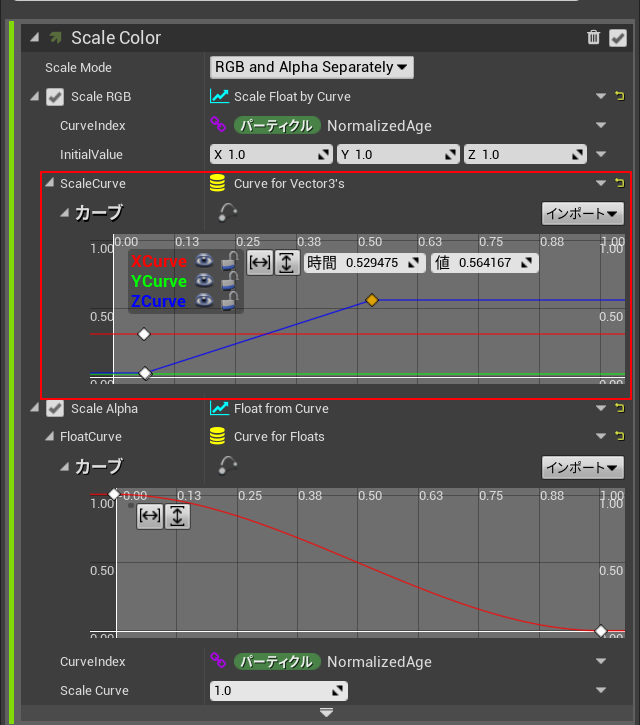Reset ScaleCurve to default
640x725 pixels.
pos(620,183)
